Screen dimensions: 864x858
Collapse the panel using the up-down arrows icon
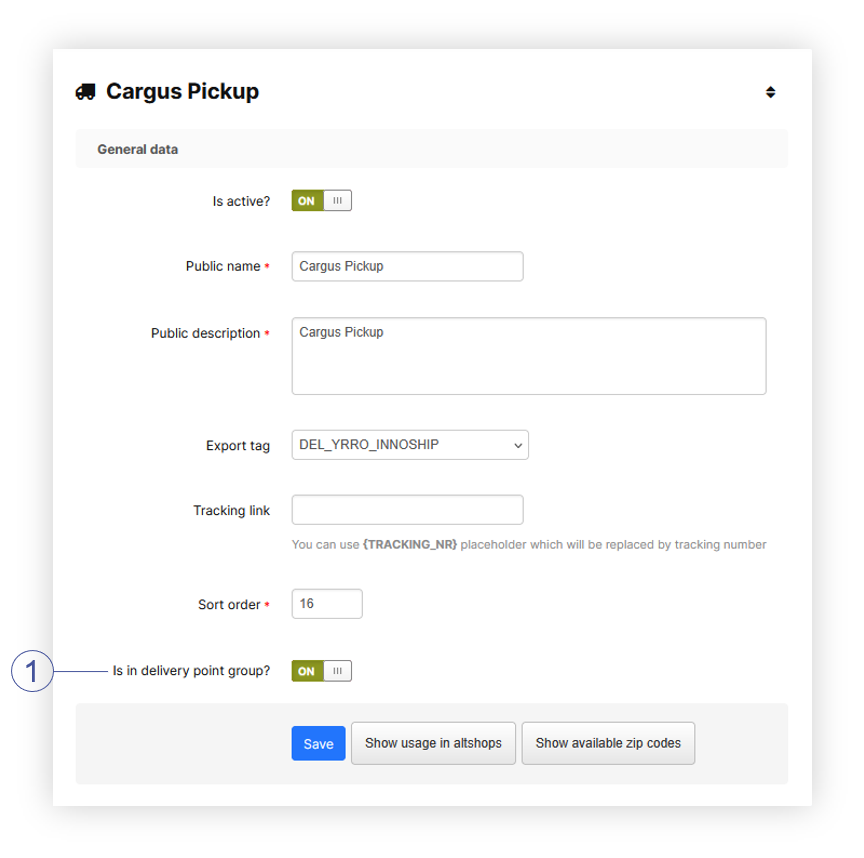tap(770, 92)
